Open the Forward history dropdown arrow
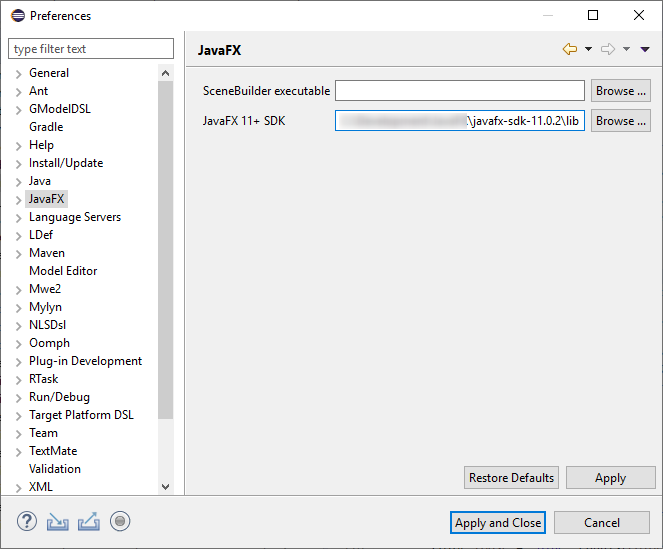 (x=626, y=49)
